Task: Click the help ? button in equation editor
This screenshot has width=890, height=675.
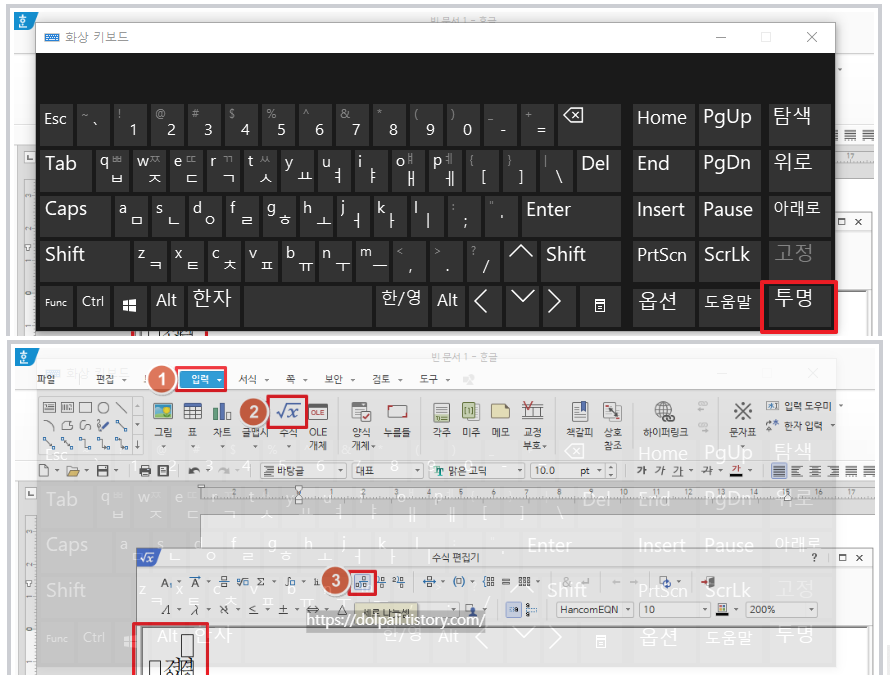Action: [815, 557]
